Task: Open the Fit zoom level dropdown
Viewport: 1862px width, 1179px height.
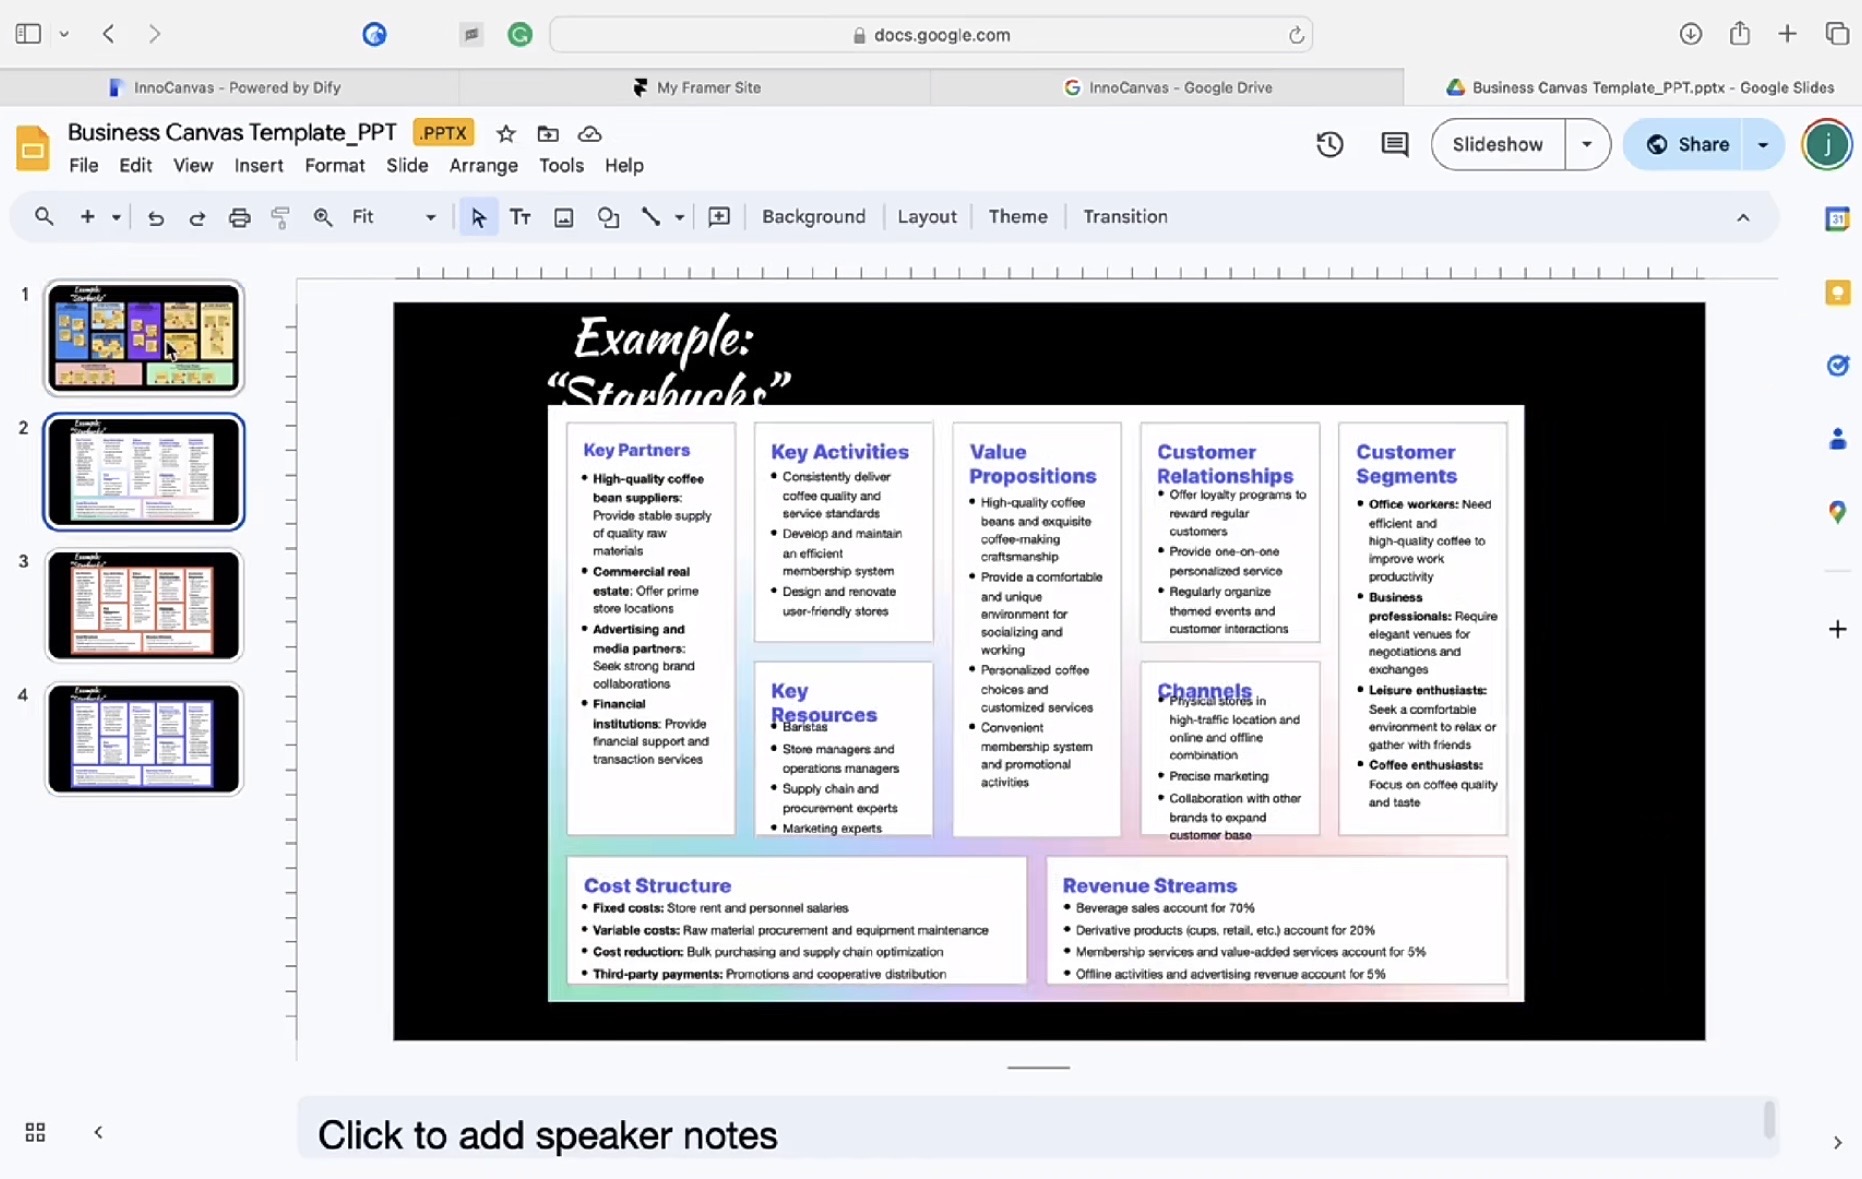Action: (394, 217)
